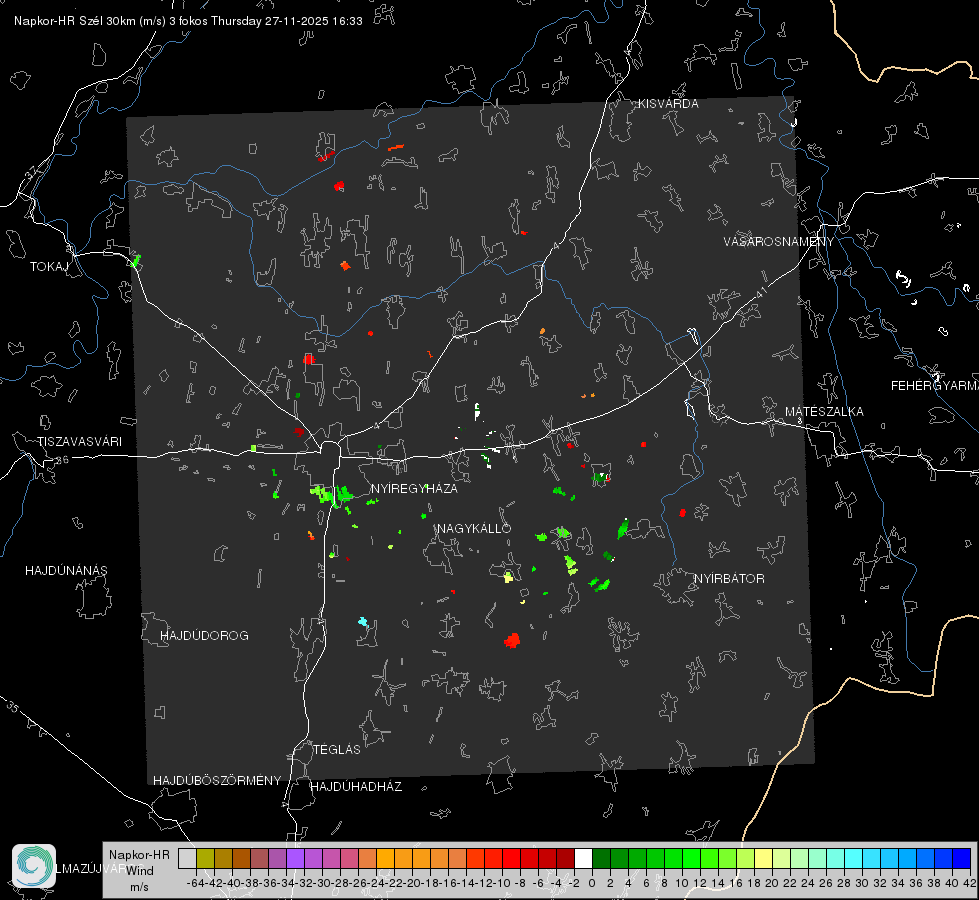Click the MÁTÉSZALKA town label

(x=824, y=412)
